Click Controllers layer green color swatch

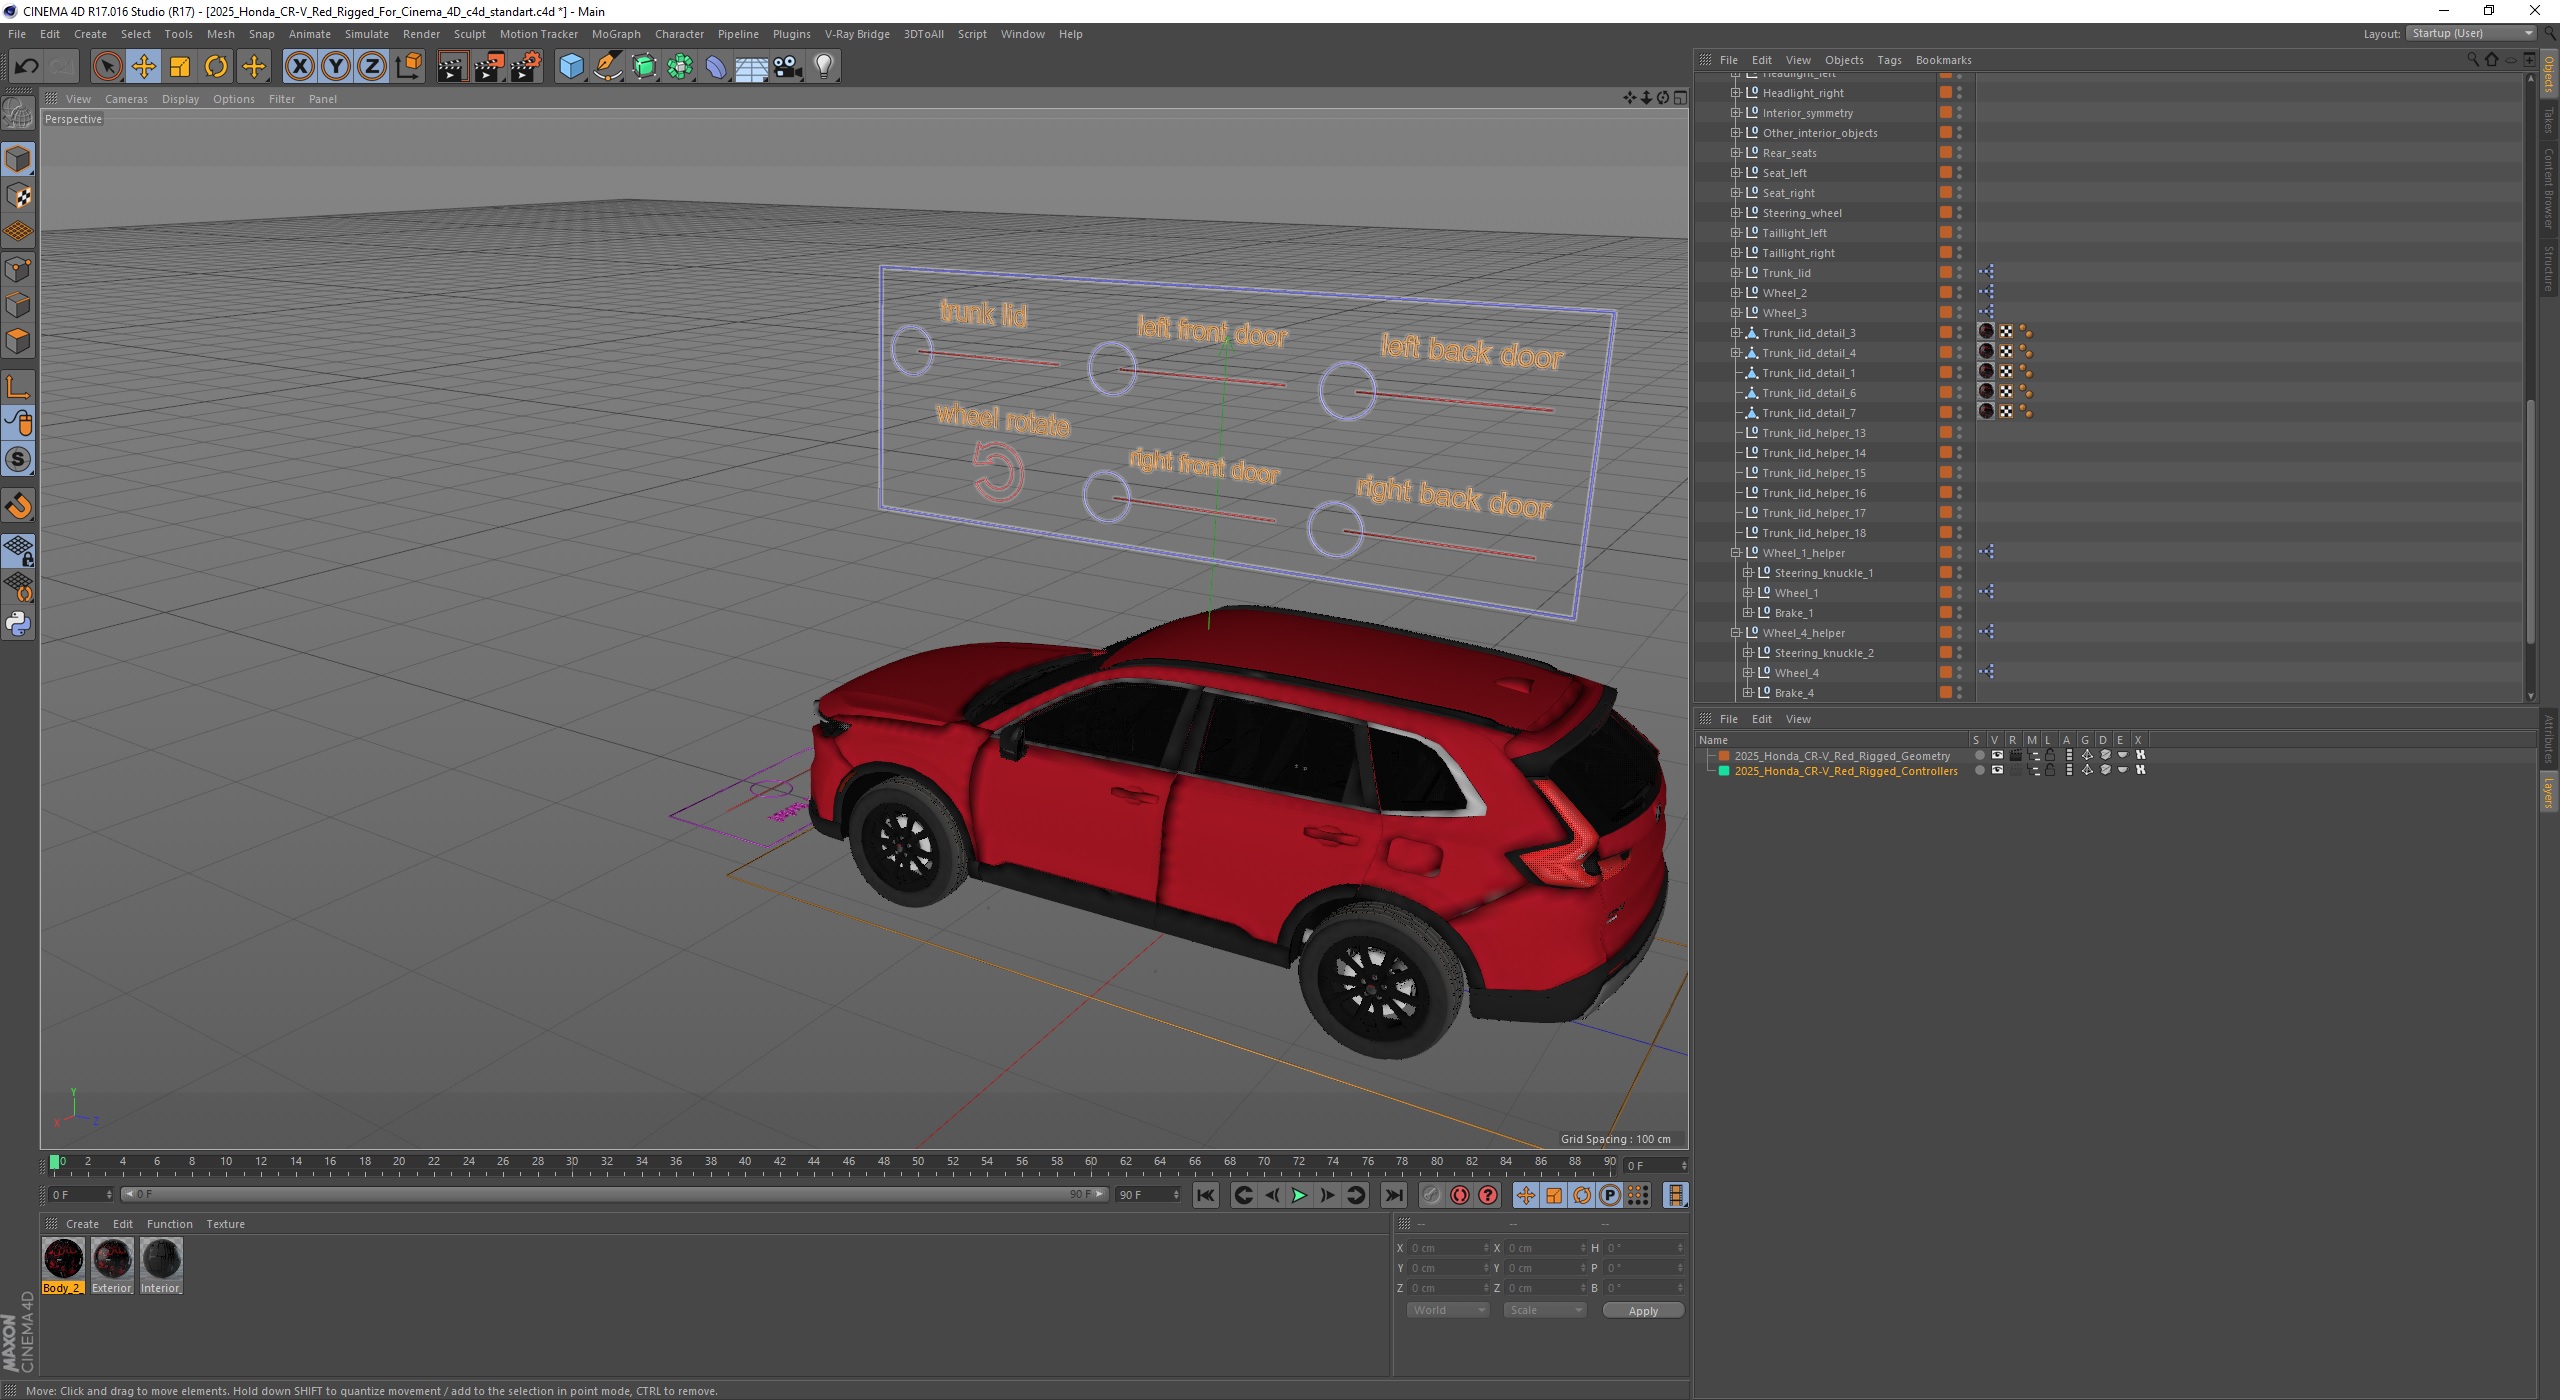pyautogui.click(x=1724, y=771)
